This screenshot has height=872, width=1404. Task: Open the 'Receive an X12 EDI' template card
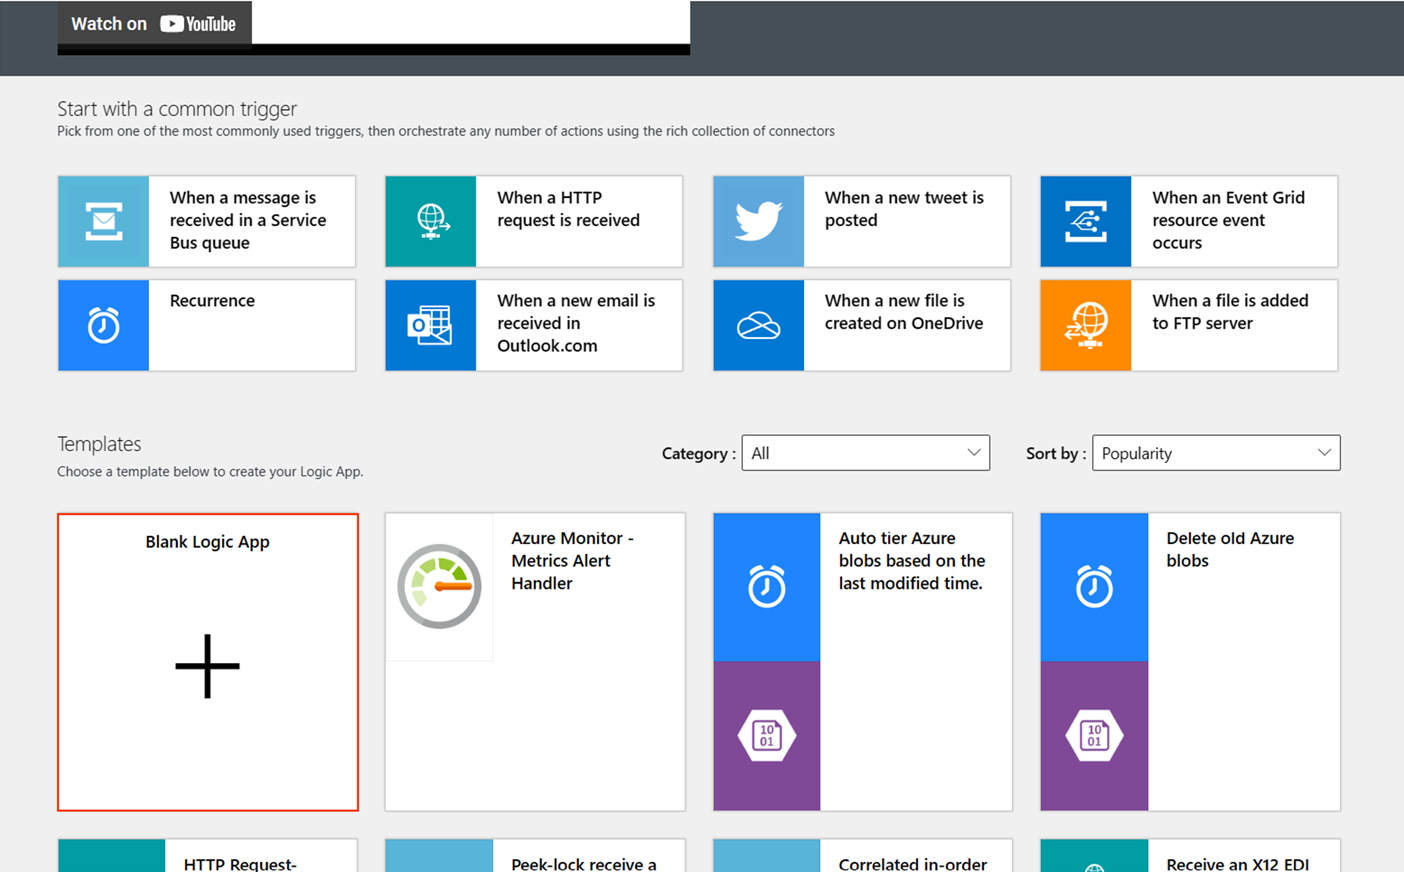coord(1190,856)
